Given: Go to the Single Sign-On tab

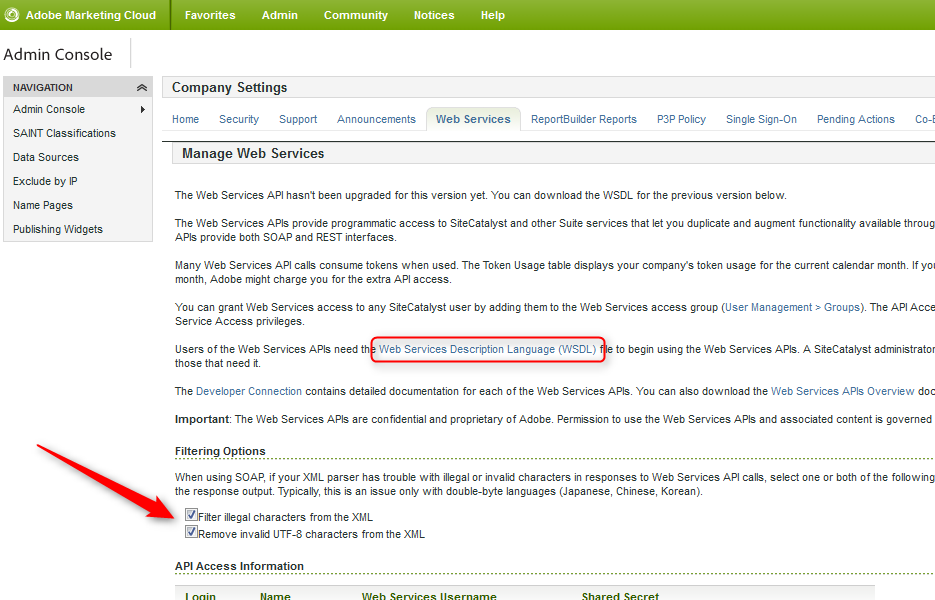Looking at the screenshot, I should 761,119.
